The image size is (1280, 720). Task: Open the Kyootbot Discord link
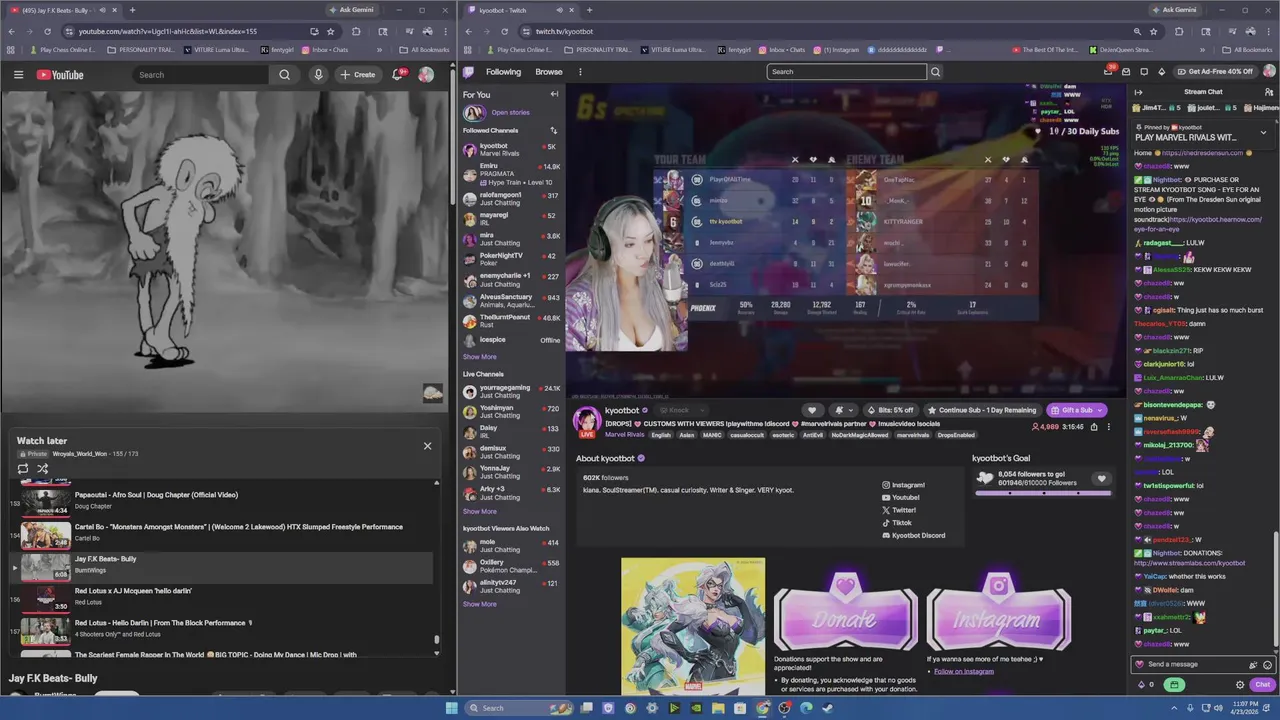pyautogui.click(x=913, y=535)
